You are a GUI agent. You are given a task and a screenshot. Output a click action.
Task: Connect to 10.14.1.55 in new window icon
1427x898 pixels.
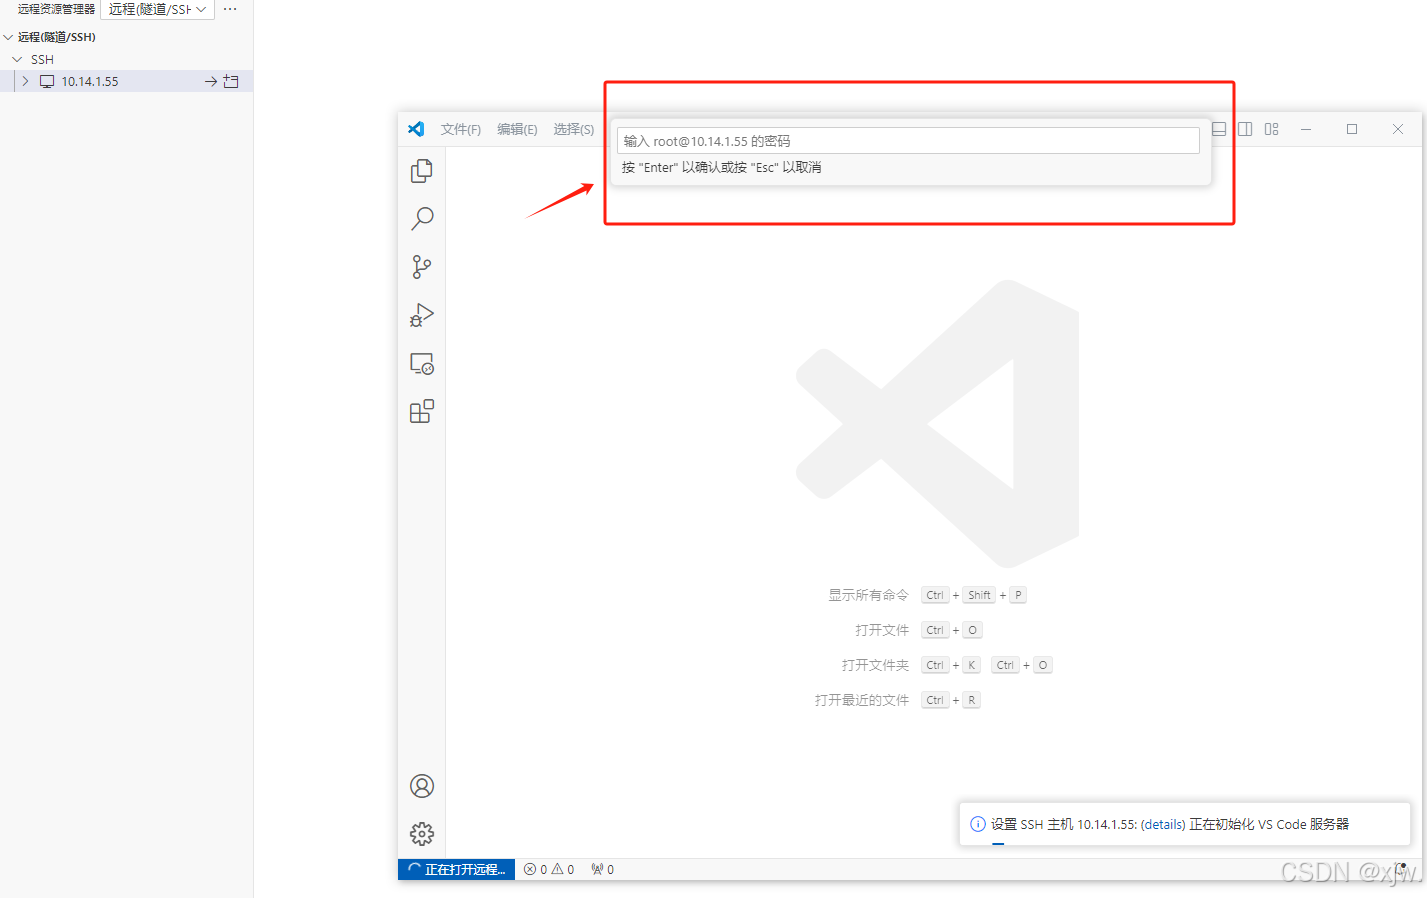(x=231, y=81)
